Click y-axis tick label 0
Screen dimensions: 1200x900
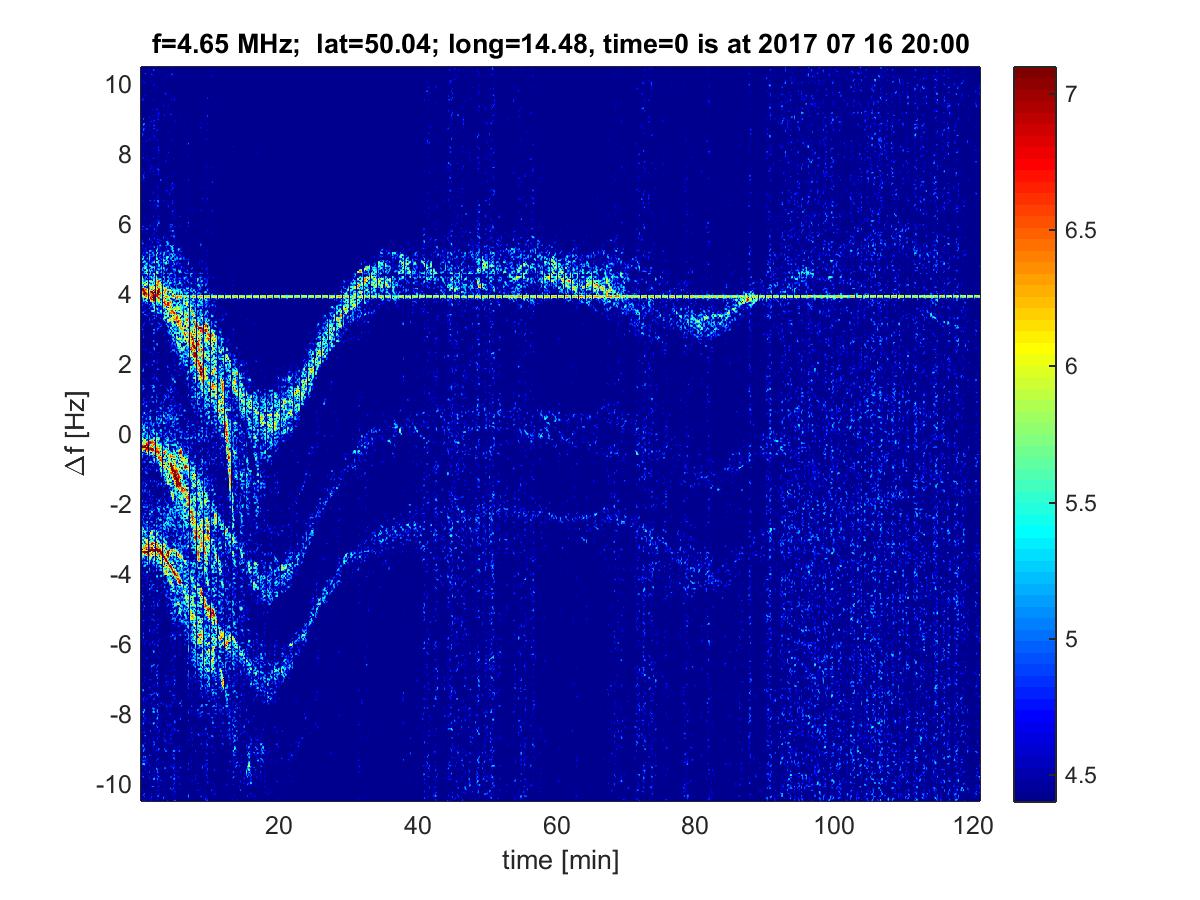click(124, 435)
